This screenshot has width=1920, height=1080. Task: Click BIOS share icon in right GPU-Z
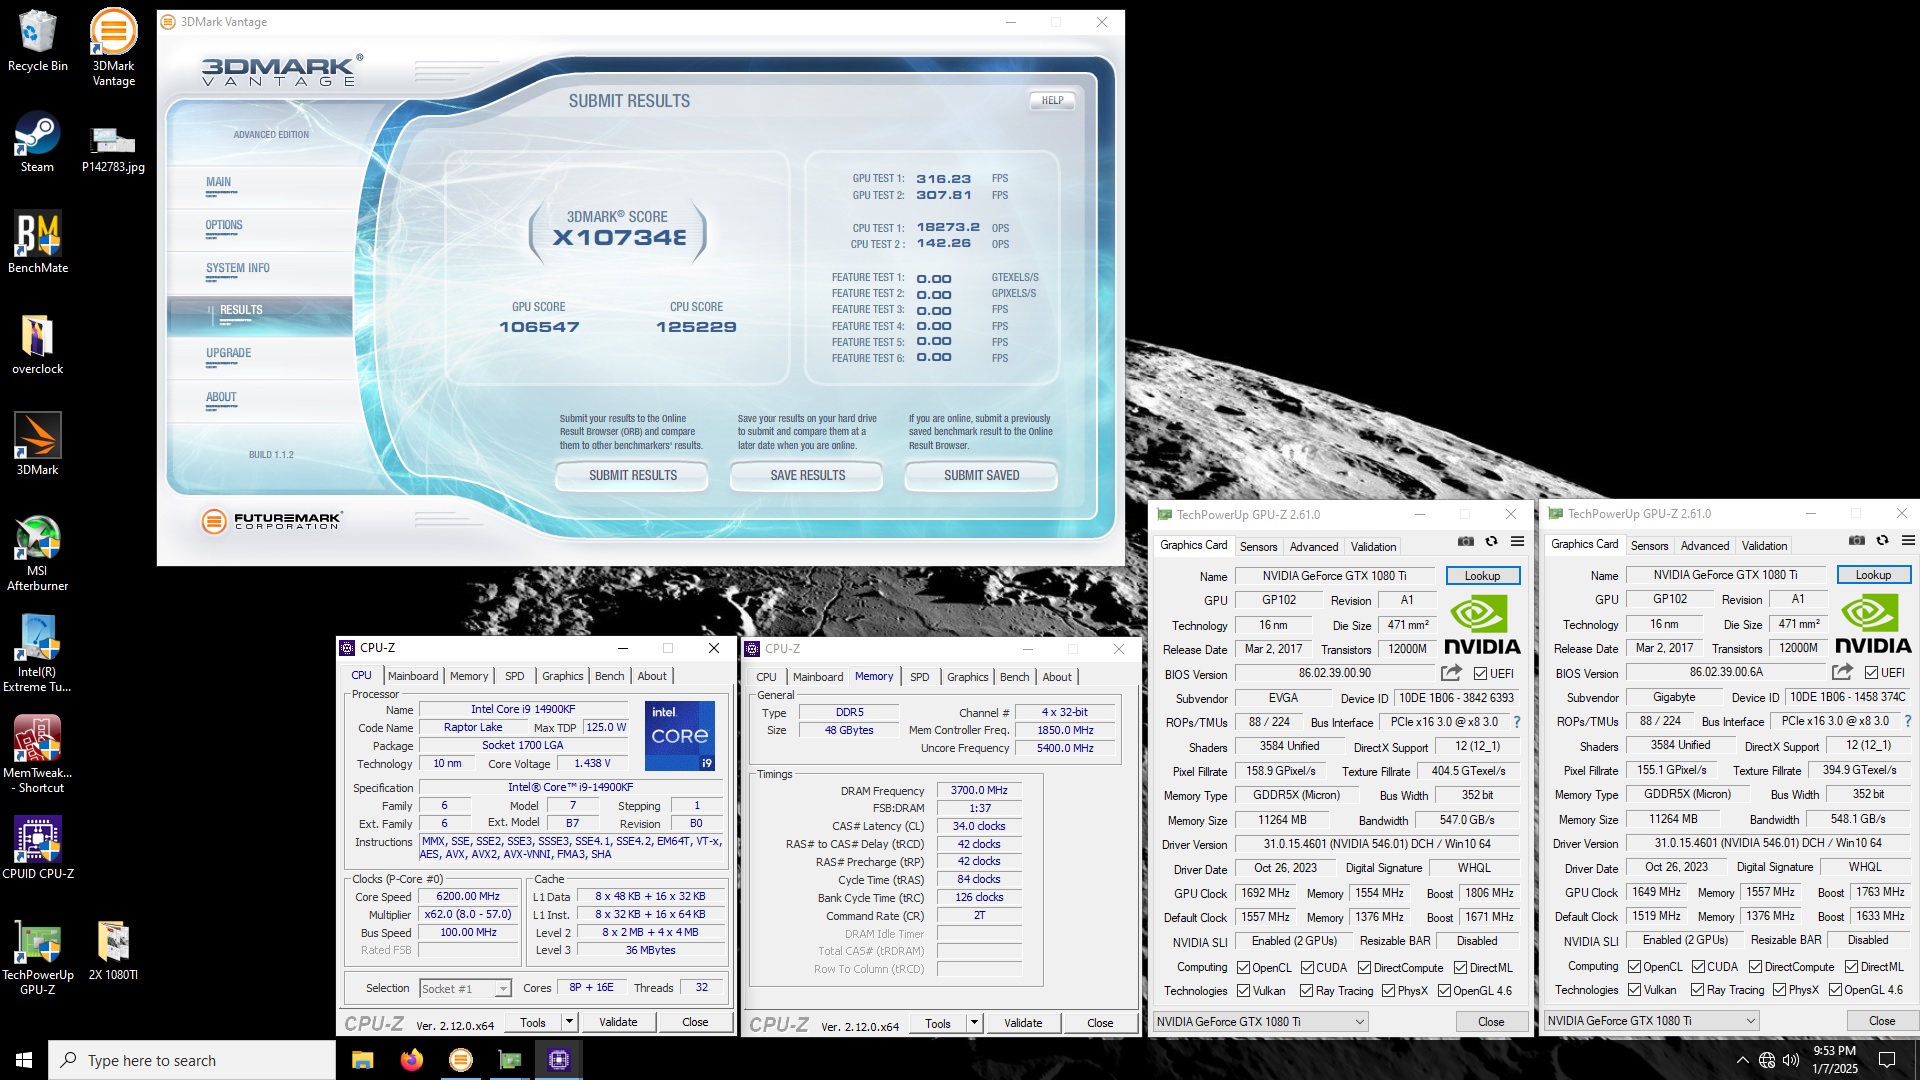click(x=1842, y=671)
